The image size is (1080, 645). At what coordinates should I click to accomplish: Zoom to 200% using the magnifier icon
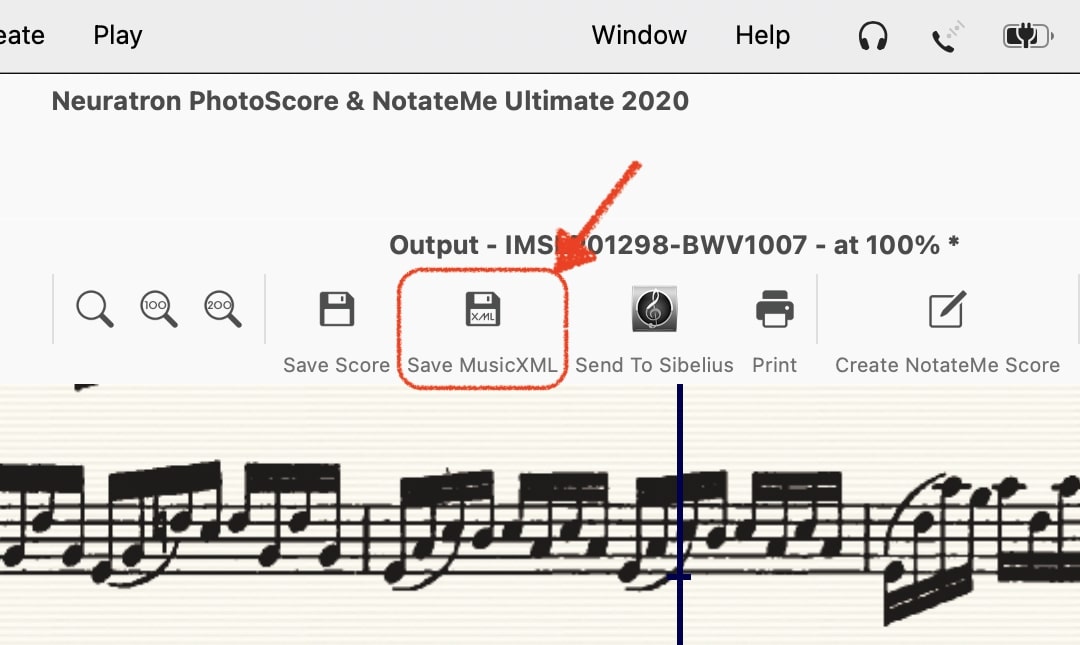223,309
